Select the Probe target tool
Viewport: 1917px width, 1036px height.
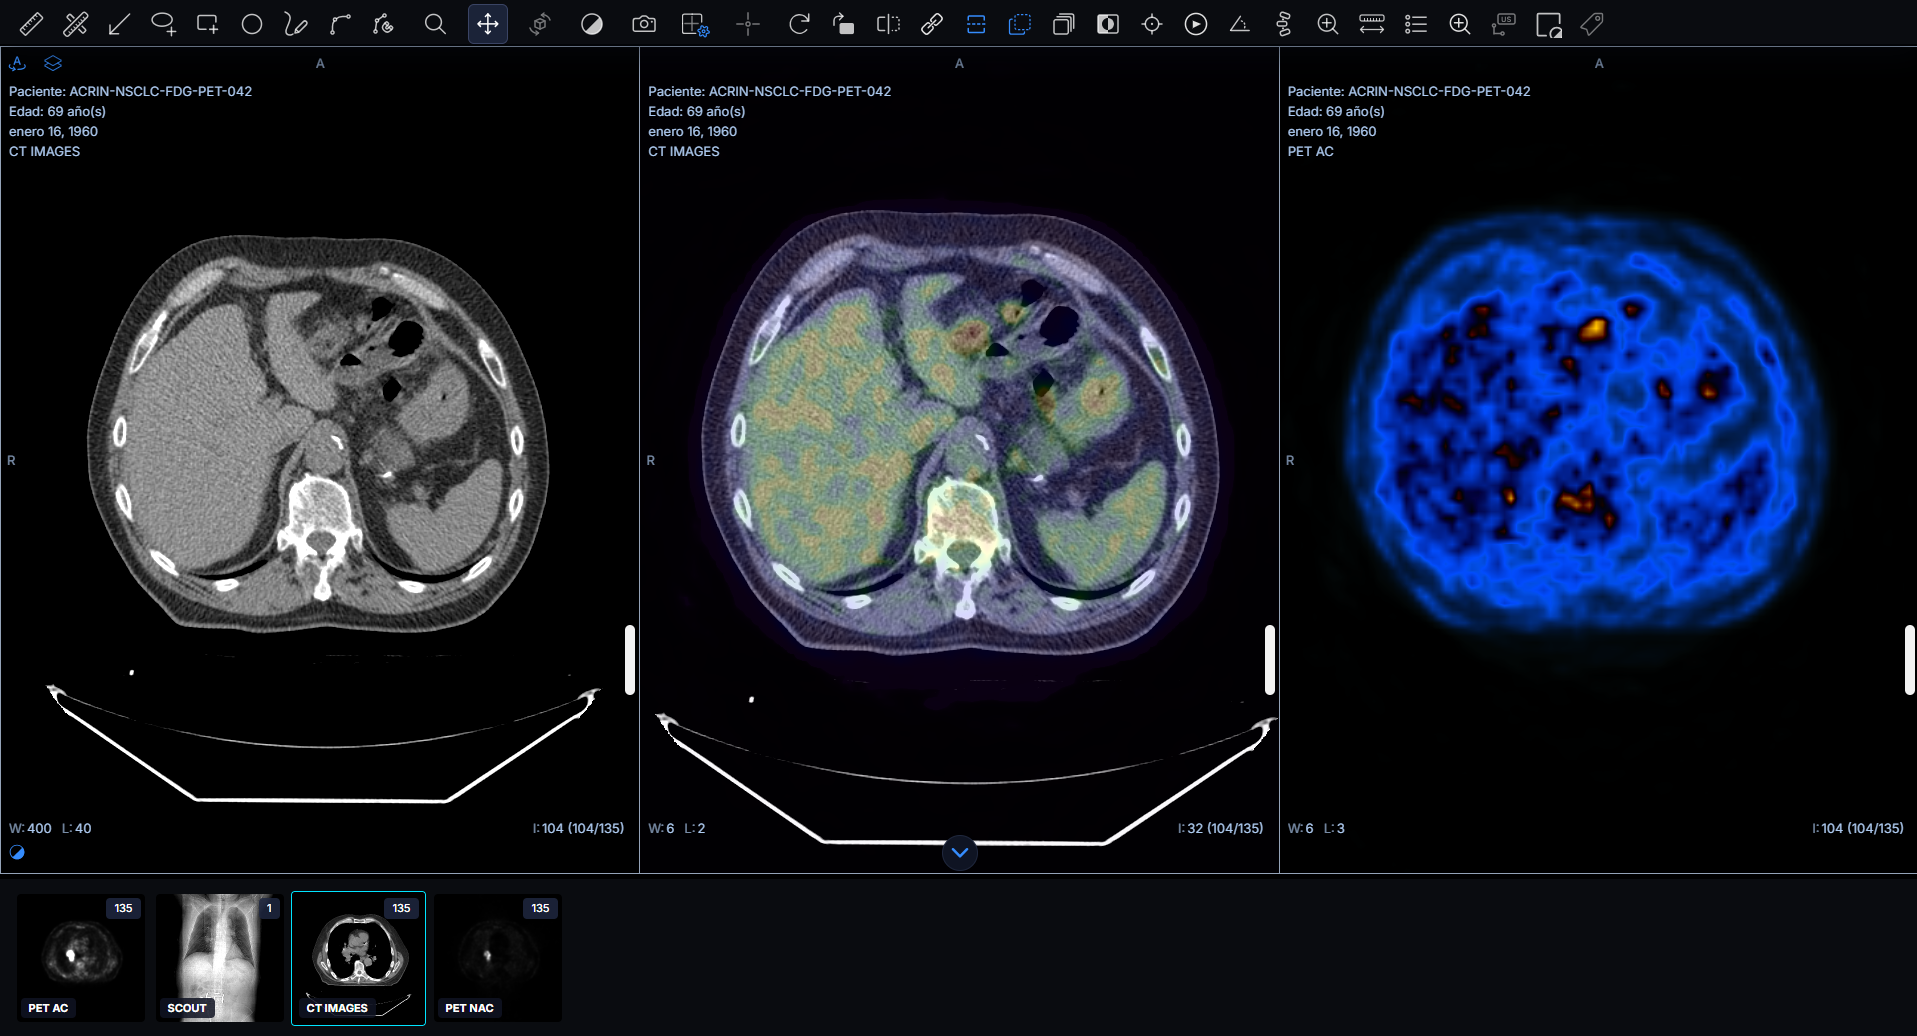[x=1152, y=24]
